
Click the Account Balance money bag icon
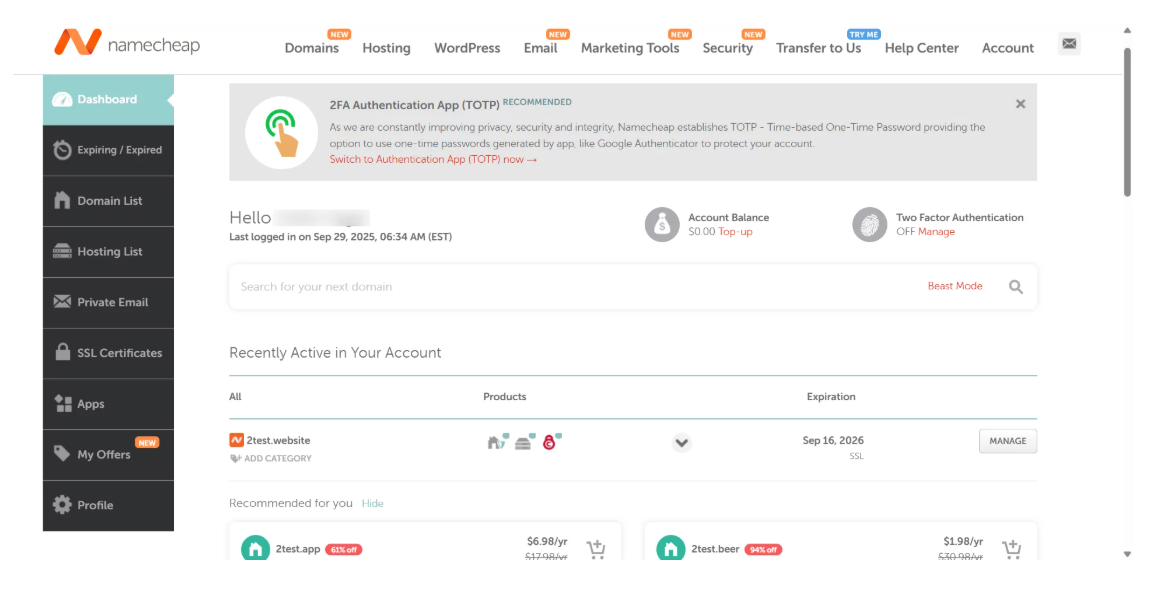(662, 225)
